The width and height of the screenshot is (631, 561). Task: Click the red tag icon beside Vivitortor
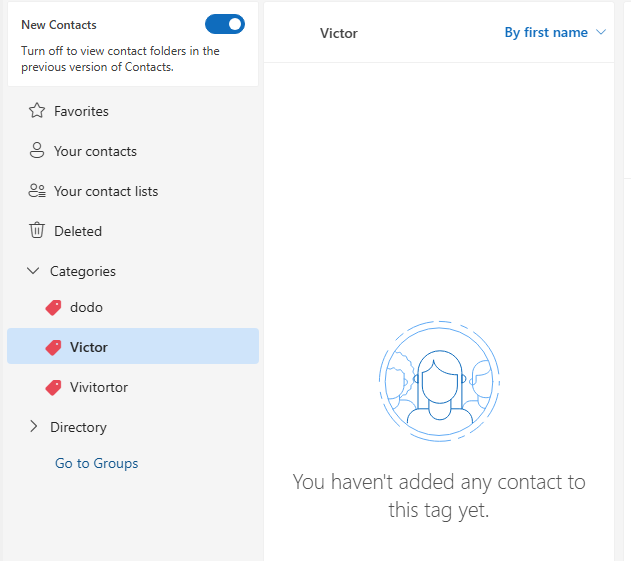click(54, 388)
